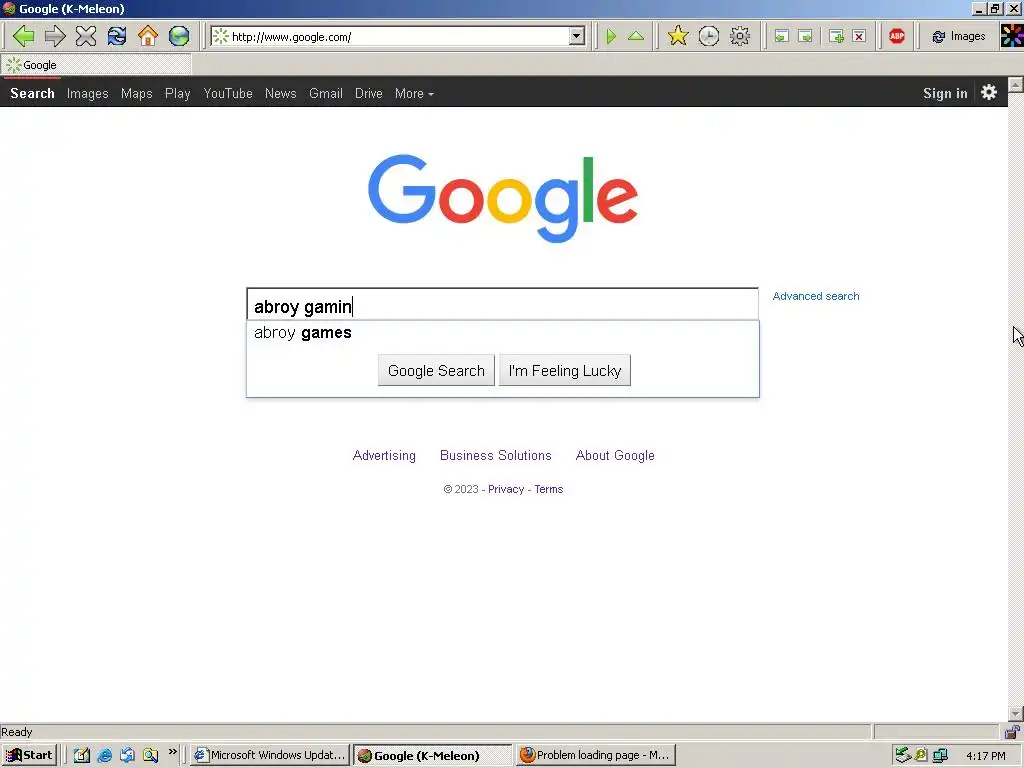
Task: Open News in Google's navigation bar
Action: point(281,93)
